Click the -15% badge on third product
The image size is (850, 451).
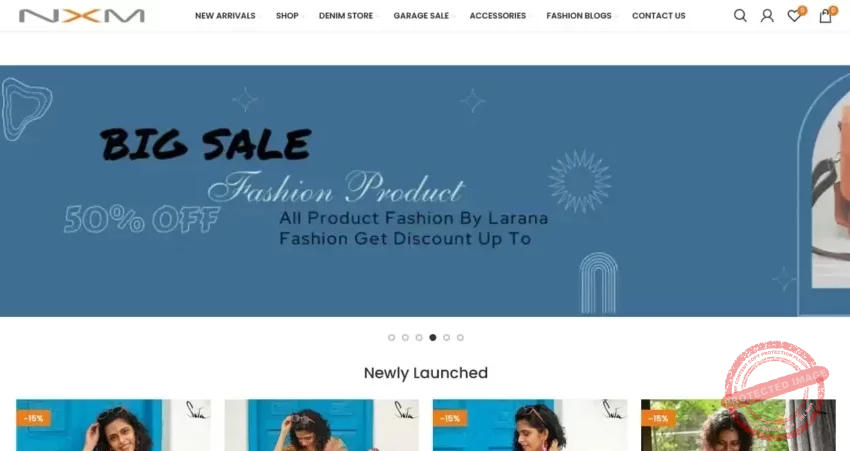click(x=450, y=418)
